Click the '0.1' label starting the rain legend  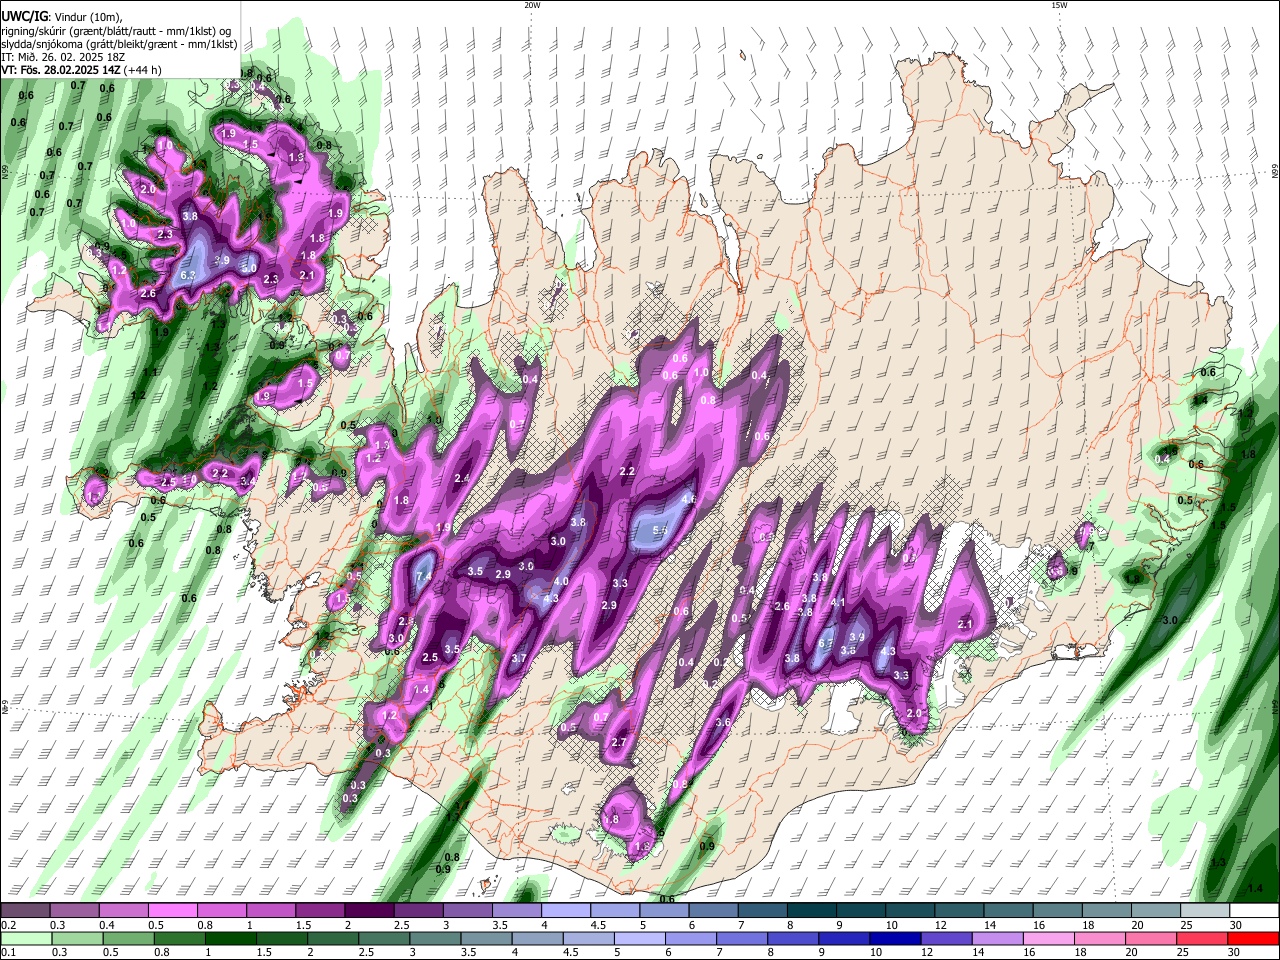[x=9, y=953]
